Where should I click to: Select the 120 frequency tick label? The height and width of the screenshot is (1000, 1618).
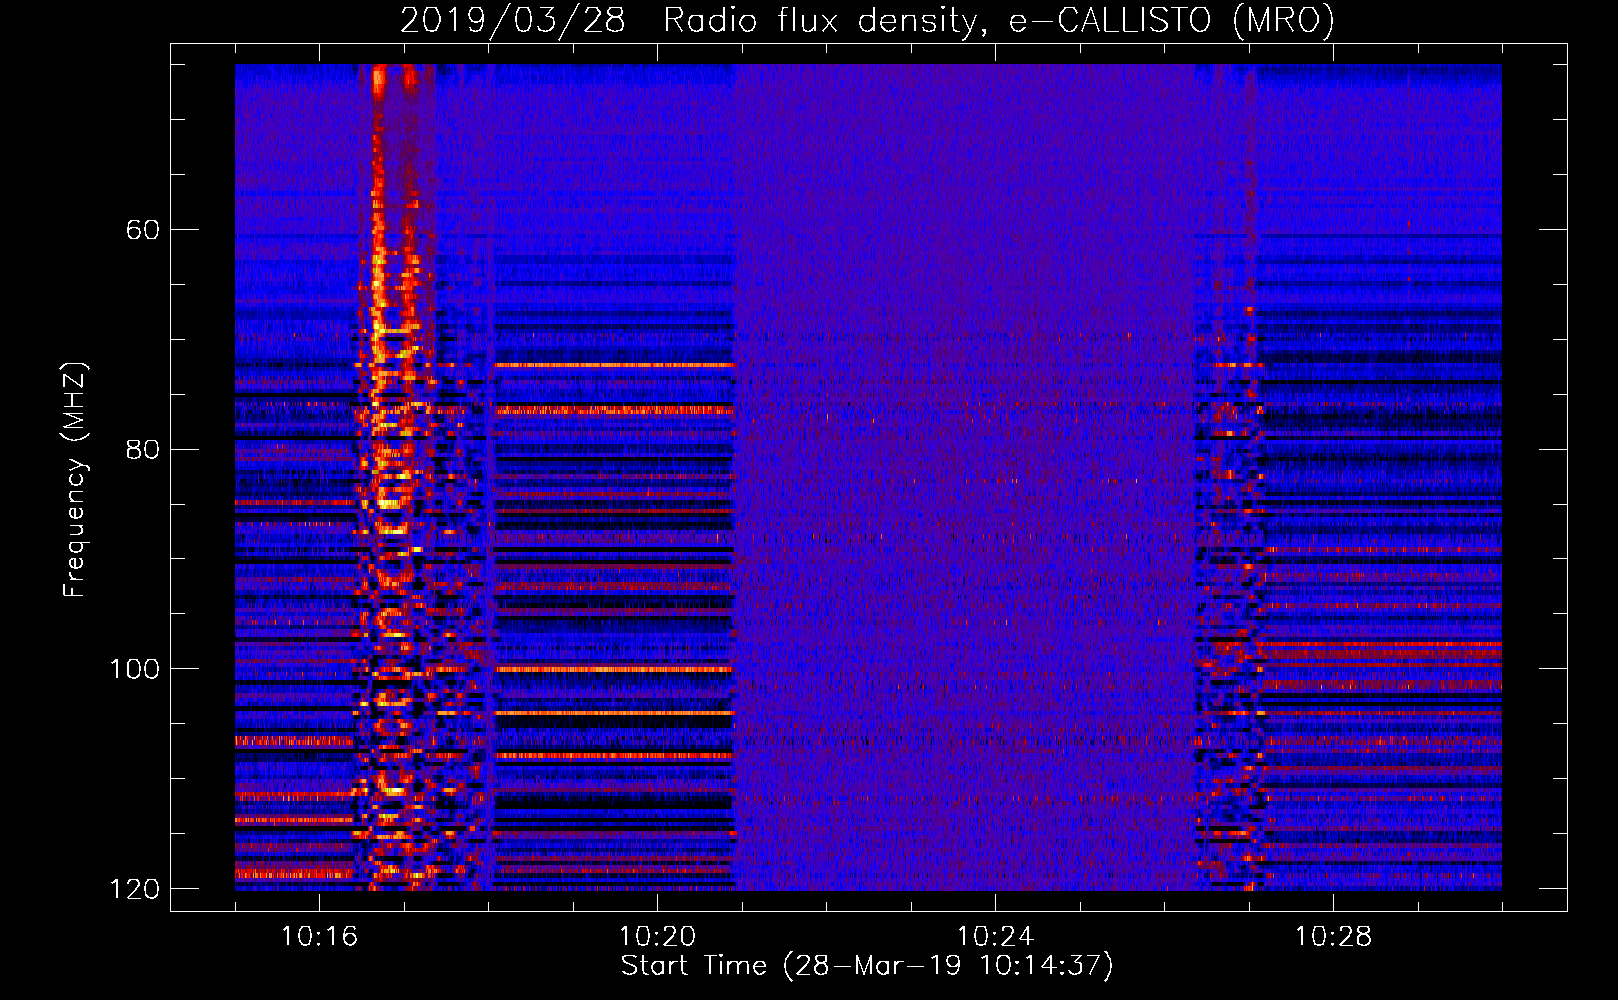click(x=134, y=889)
